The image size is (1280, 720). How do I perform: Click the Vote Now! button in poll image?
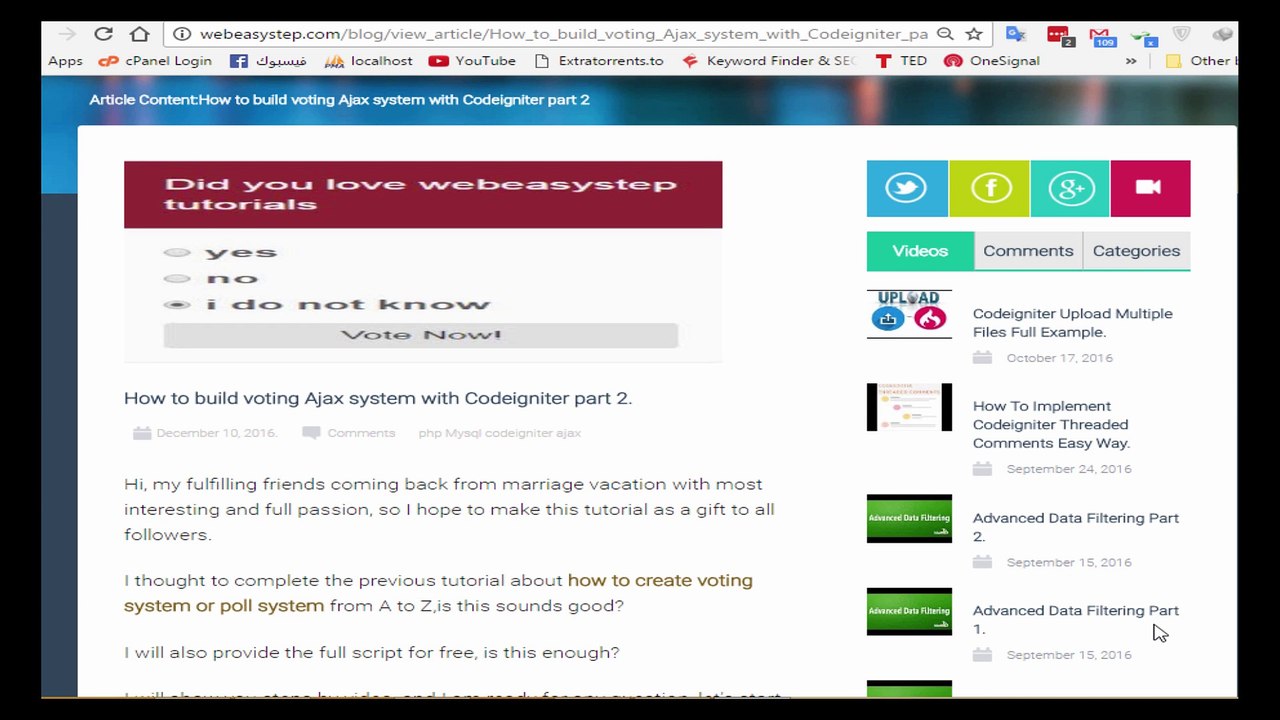420,335
